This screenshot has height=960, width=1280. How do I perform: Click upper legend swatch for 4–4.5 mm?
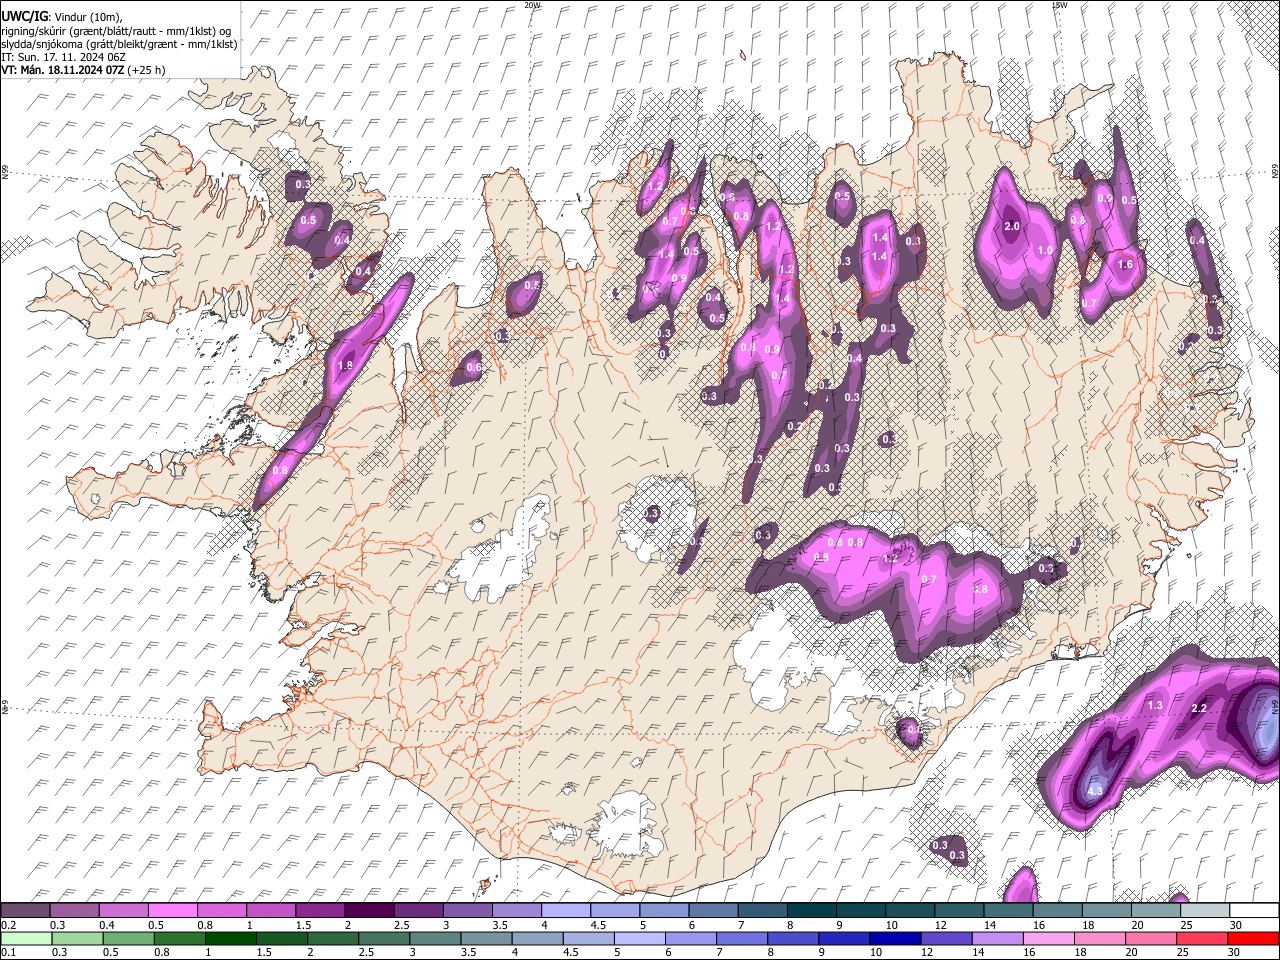[x=565, y=910]
